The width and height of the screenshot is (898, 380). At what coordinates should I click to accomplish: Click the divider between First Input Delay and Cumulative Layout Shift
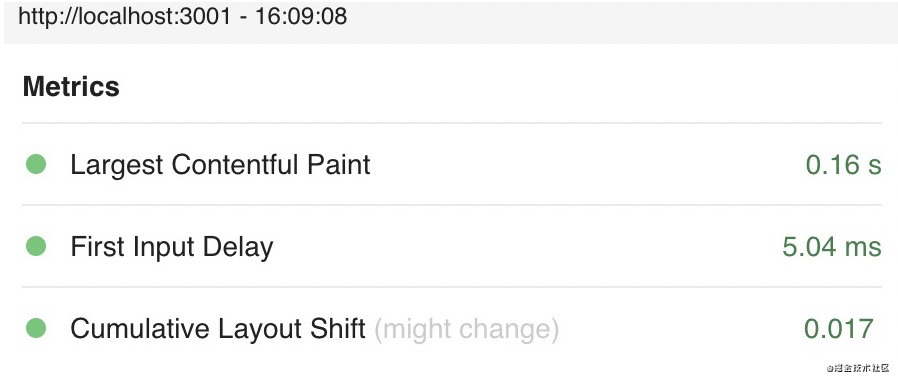[x=451, y=287]
